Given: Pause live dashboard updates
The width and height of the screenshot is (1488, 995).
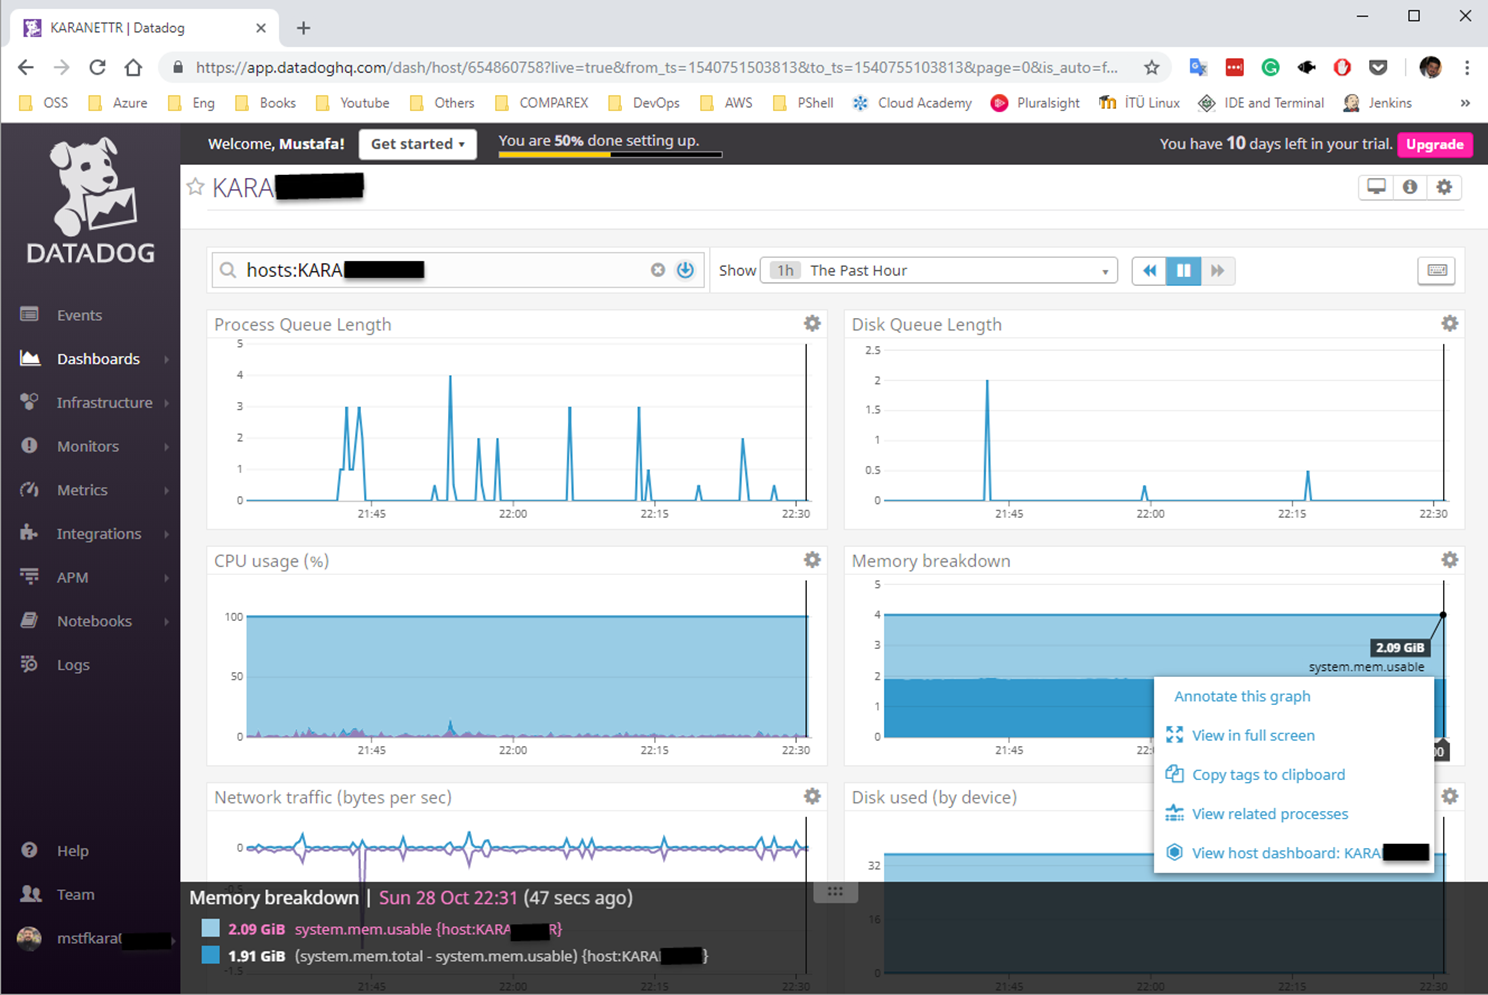Looking at the screenshot, I should [1183, 271].
